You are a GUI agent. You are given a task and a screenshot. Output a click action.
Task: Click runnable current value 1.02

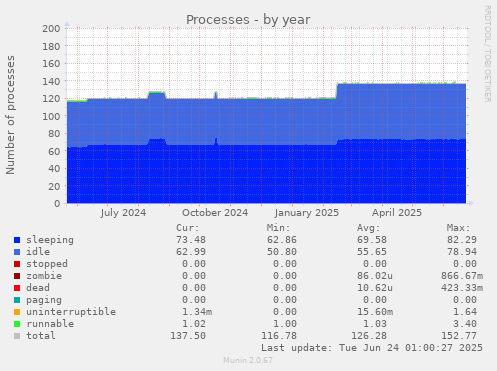(194, 324)
